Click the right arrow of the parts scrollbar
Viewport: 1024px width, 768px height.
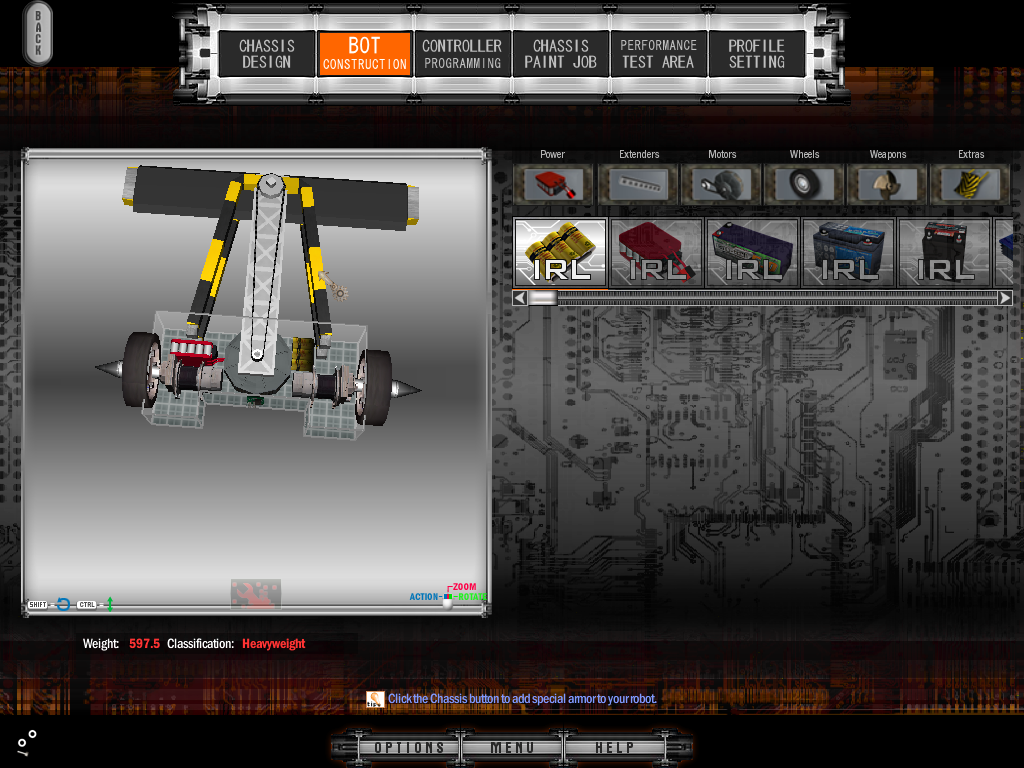1005,298
